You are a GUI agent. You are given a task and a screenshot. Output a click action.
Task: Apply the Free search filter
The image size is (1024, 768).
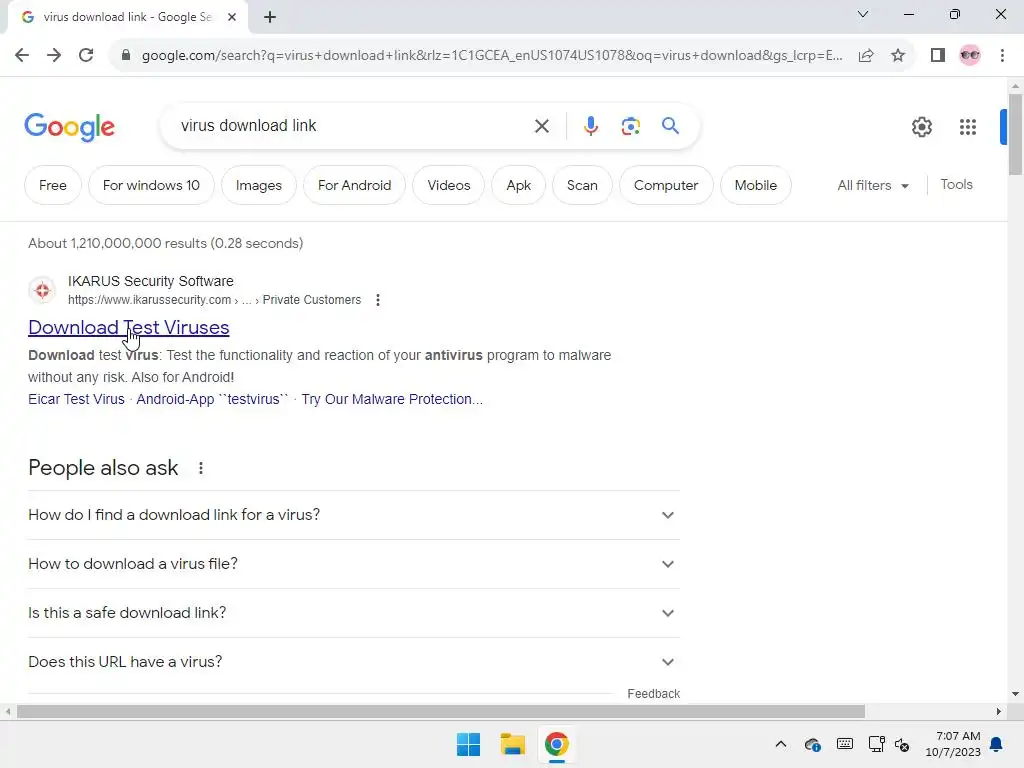coord(53,185)
